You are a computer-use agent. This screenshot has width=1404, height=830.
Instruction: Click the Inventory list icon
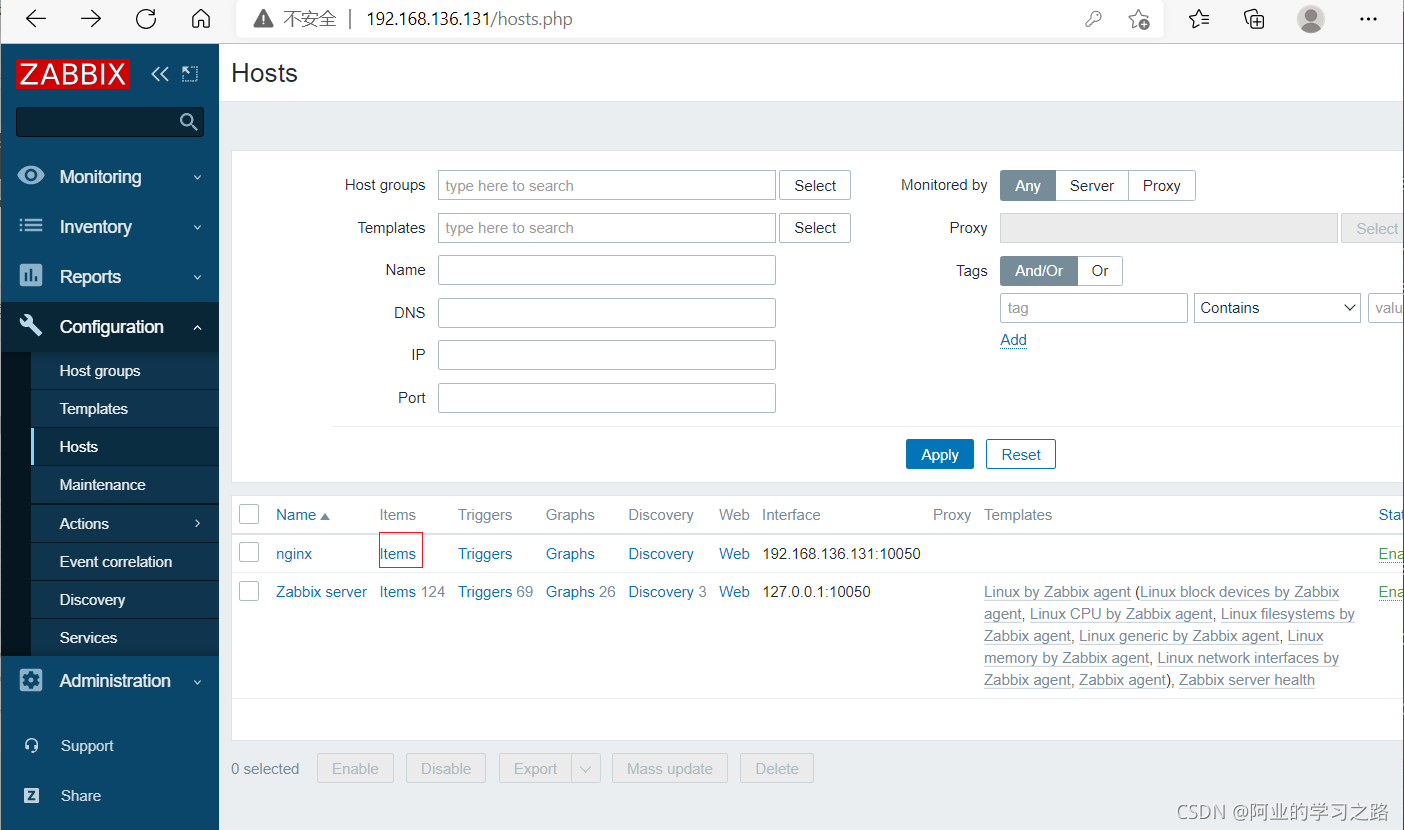pos(31,226)
